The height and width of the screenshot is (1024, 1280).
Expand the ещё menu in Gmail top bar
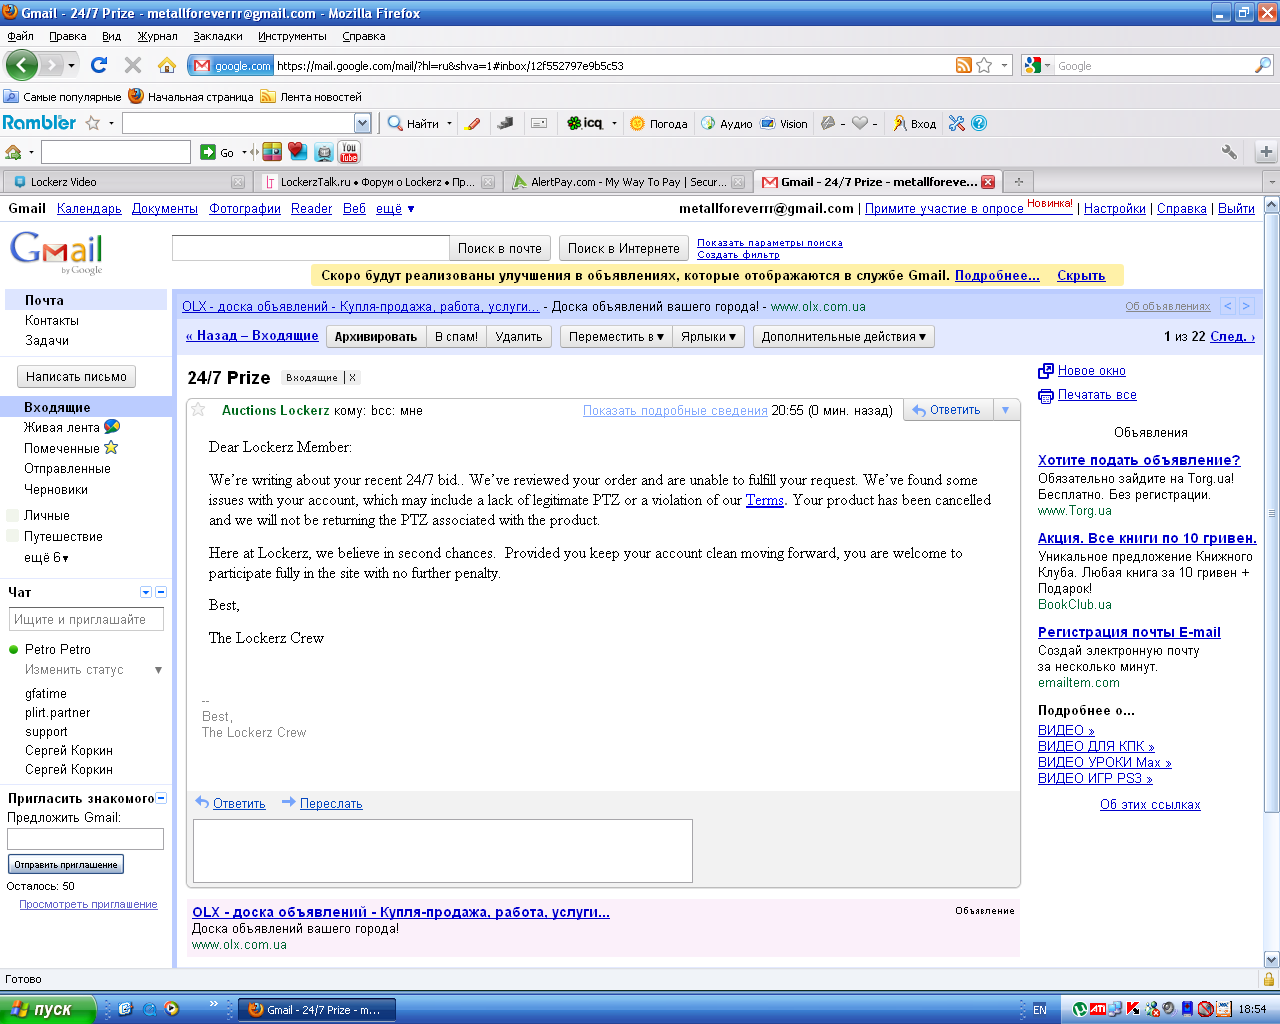(x=395, y=209)
